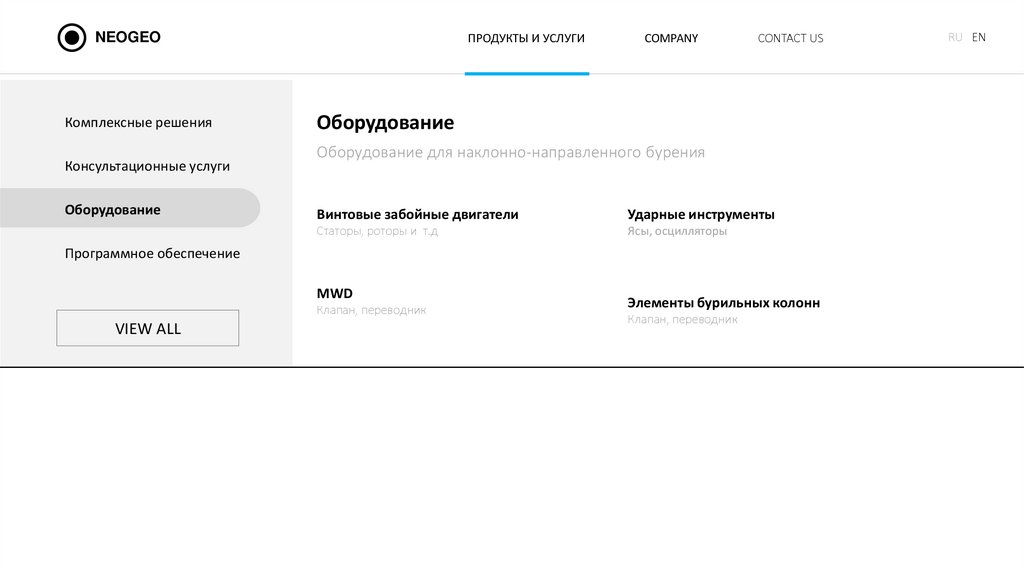Switch language to RU
1024x574 pixels.
tap(955, 37)
